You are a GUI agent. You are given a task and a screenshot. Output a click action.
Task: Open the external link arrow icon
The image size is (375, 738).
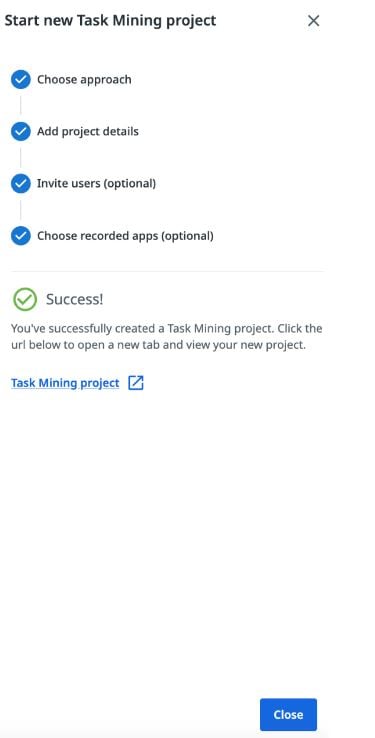click(x=136, y=383)
